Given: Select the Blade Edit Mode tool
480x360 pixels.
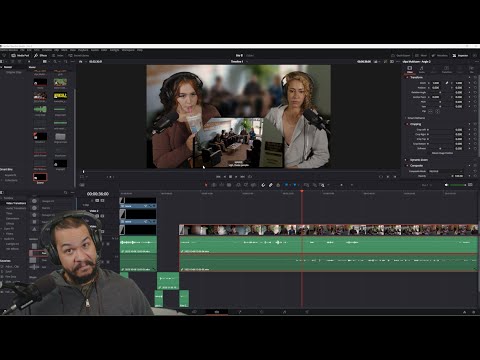Looking at the screenshot, I should tap(229, 185).
